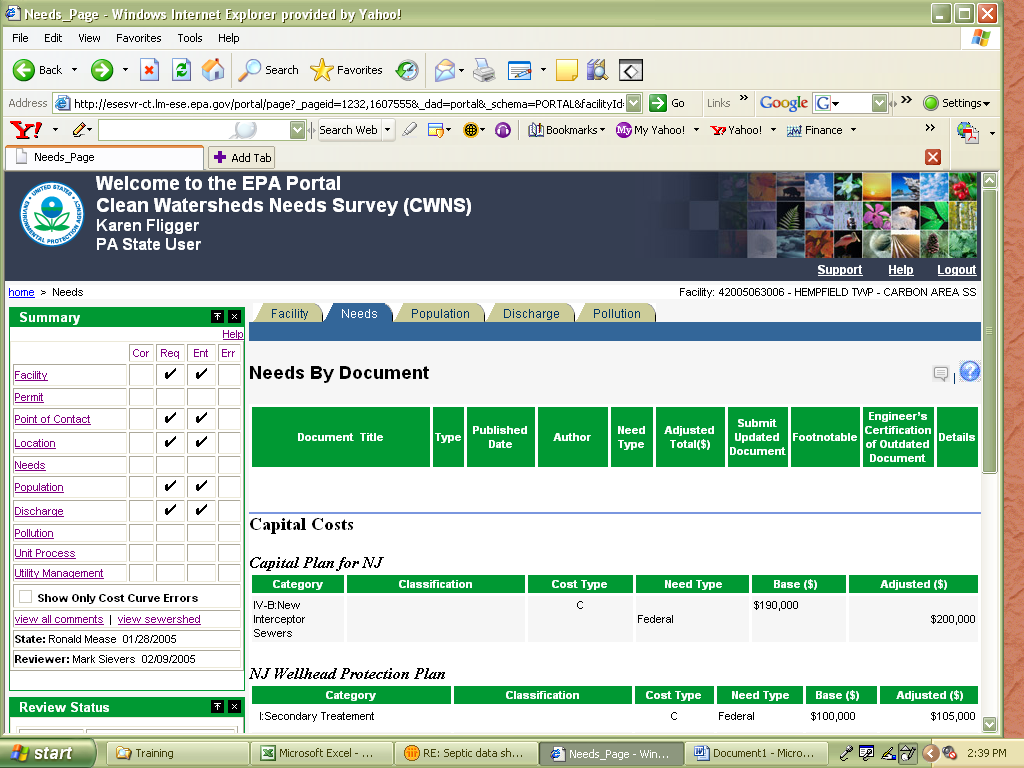Viewport: 1024px width, 768px height.
Task: Click Facility row Req checkmark box
Action: click(x=170, y=375)
